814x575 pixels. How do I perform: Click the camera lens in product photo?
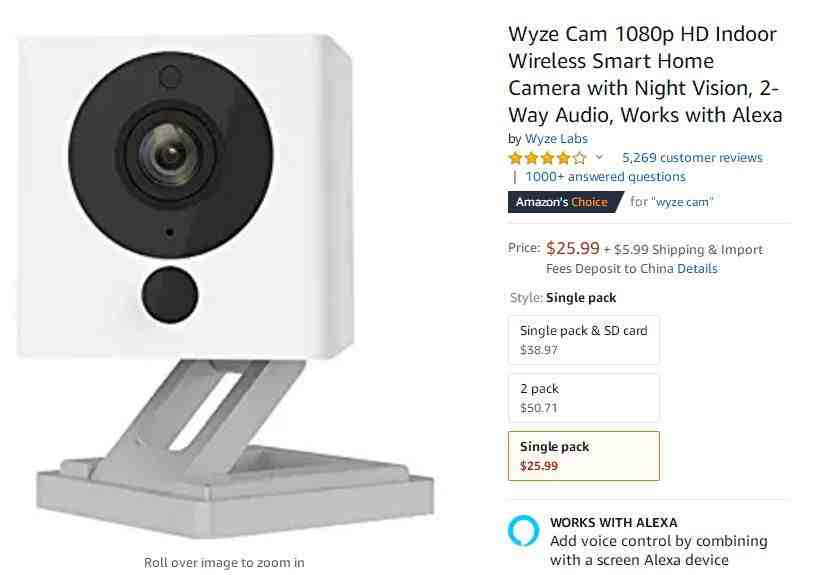coord(170,154)
